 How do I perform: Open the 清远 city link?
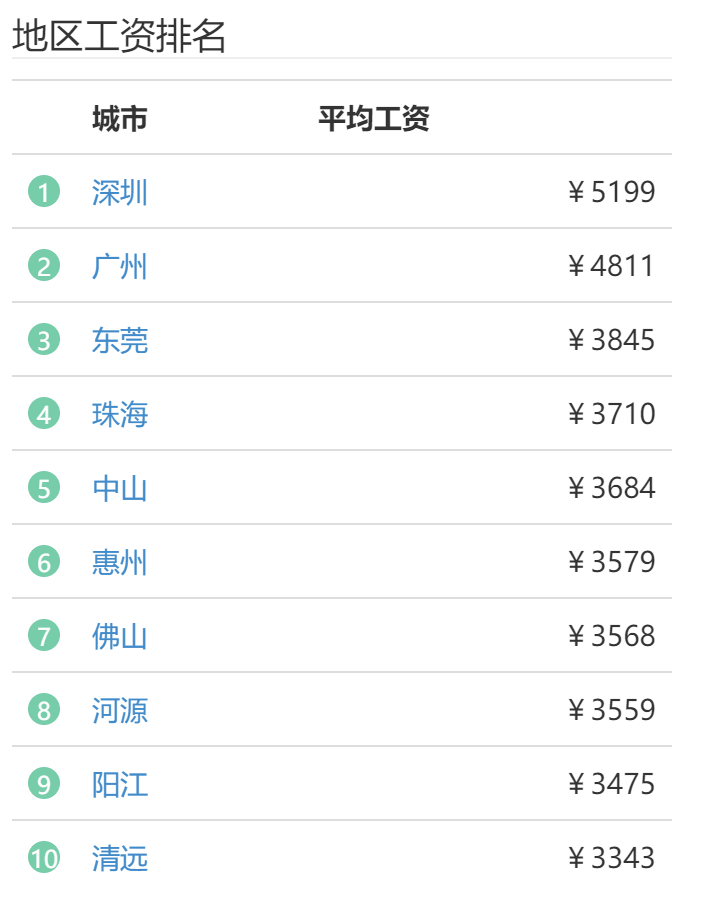120,858
